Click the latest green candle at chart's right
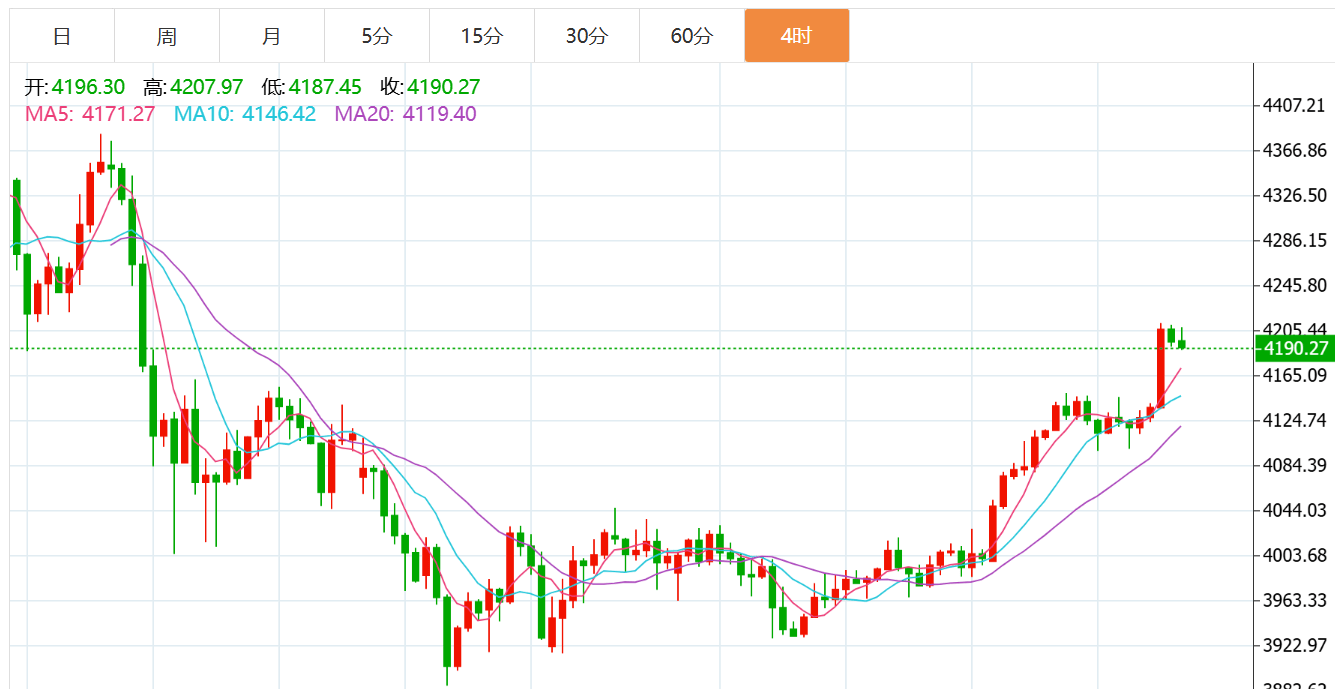Screen dimensions: 1335x689 point(1182,344)
